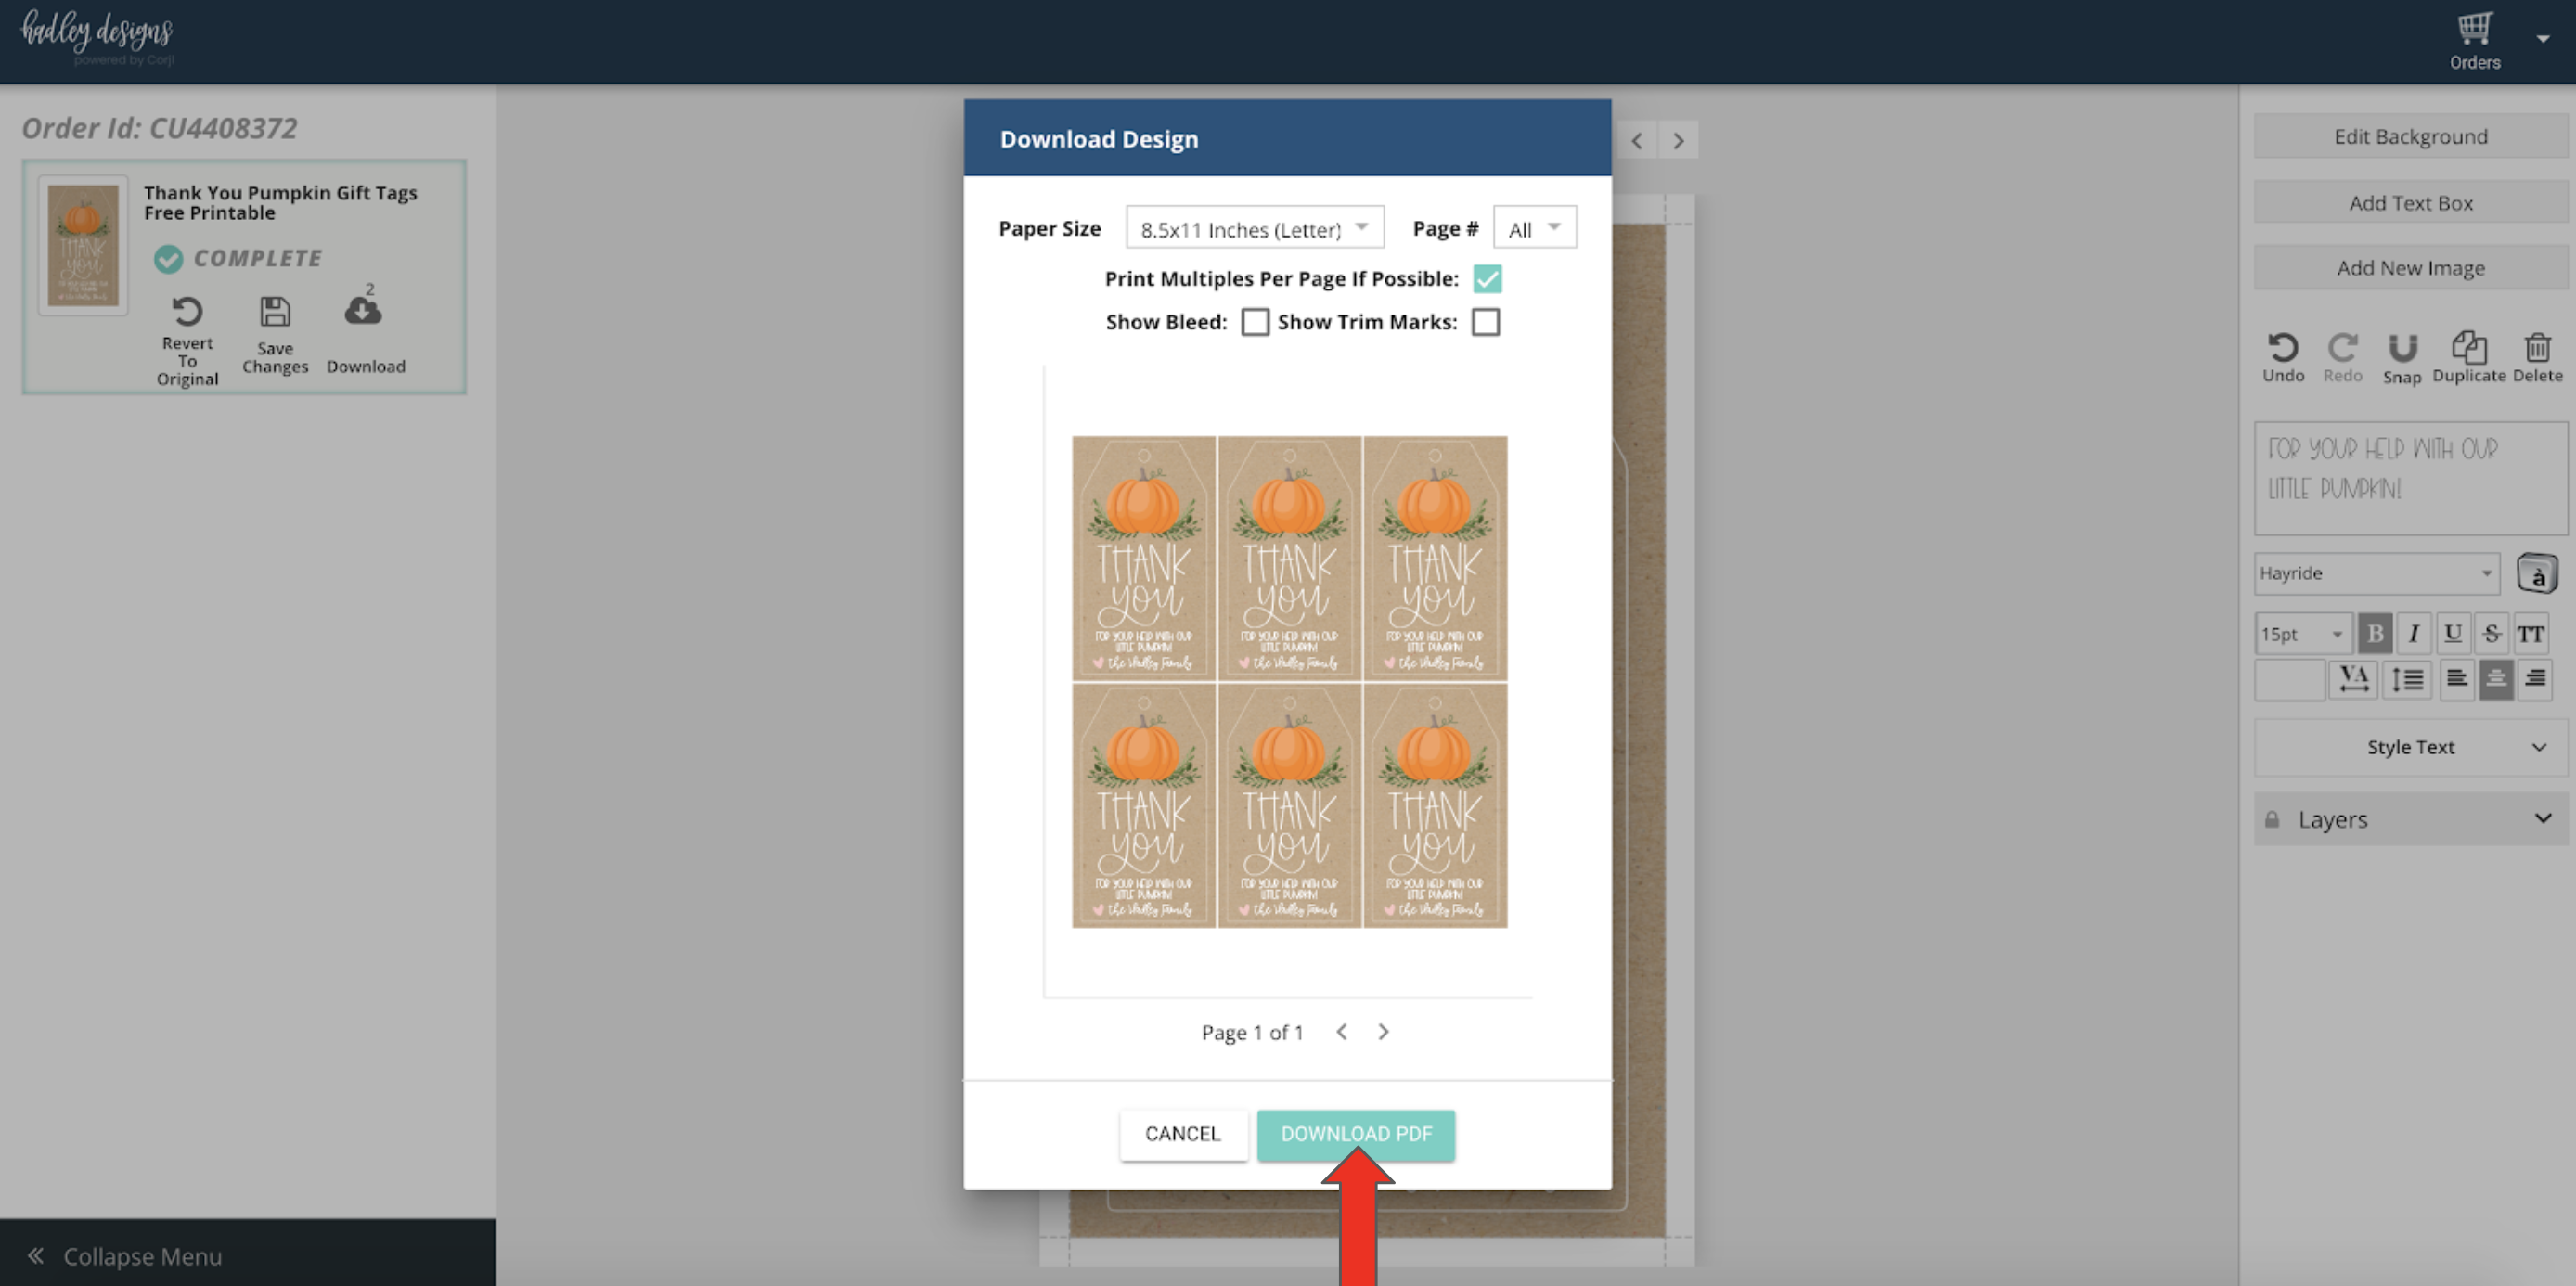Click the DOWNLOAD PDF button

click(1356, 1134)
